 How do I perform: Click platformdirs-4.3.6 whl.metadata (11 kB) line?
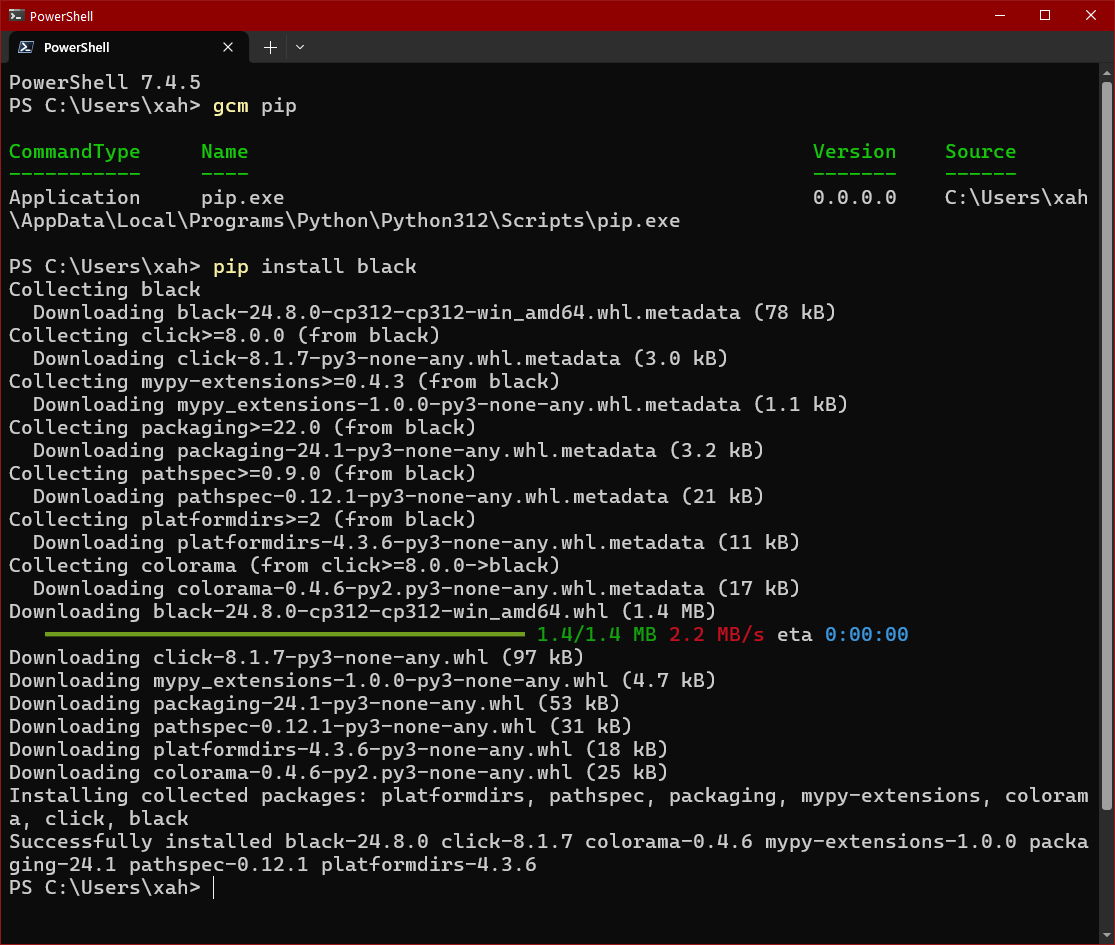[x=416, y=543]
